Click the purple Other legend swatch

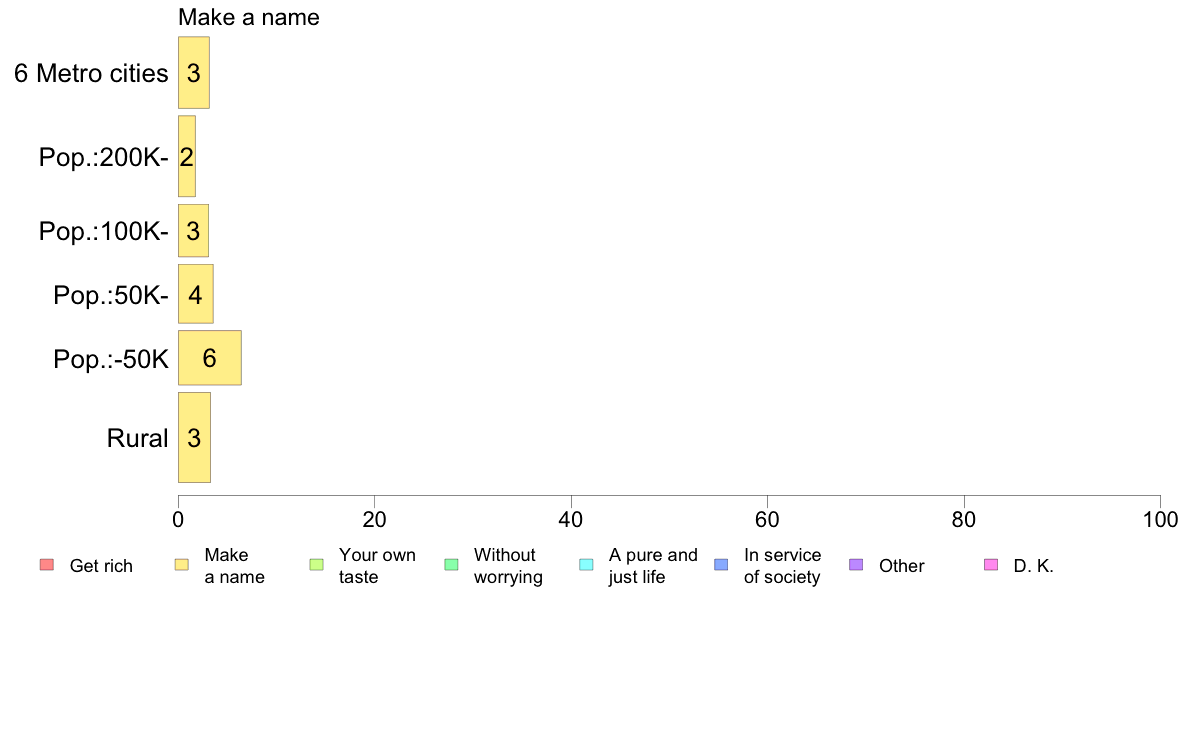(x=856, y=565)
